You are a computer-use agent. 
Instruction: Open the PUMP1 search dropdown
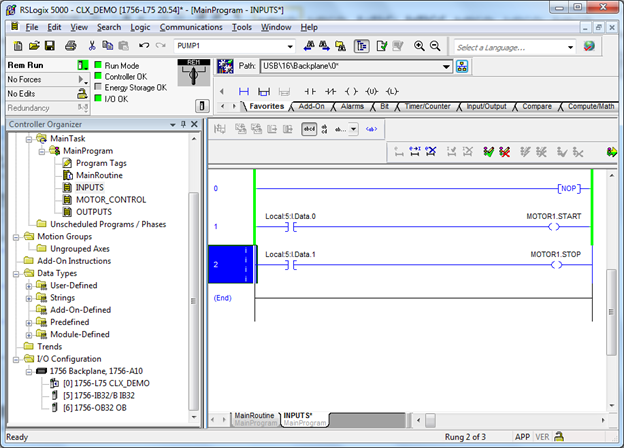click(x=290, y=47)
